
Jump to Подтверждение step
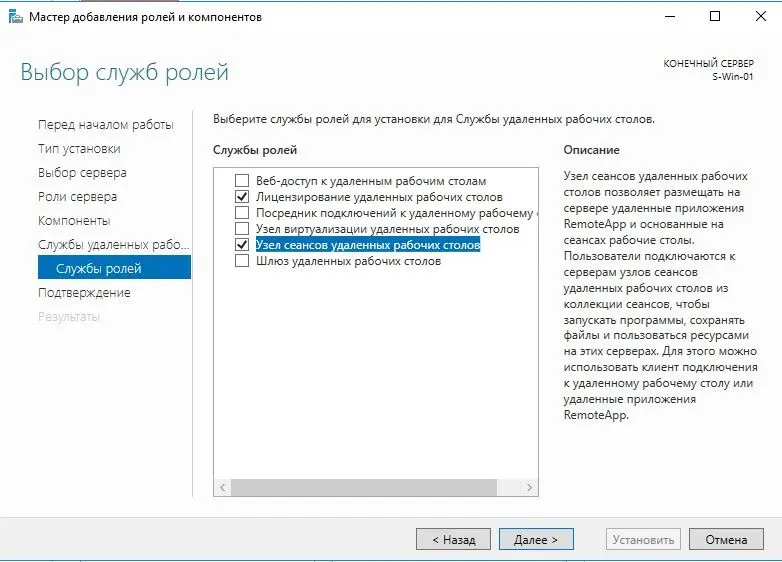84,293
